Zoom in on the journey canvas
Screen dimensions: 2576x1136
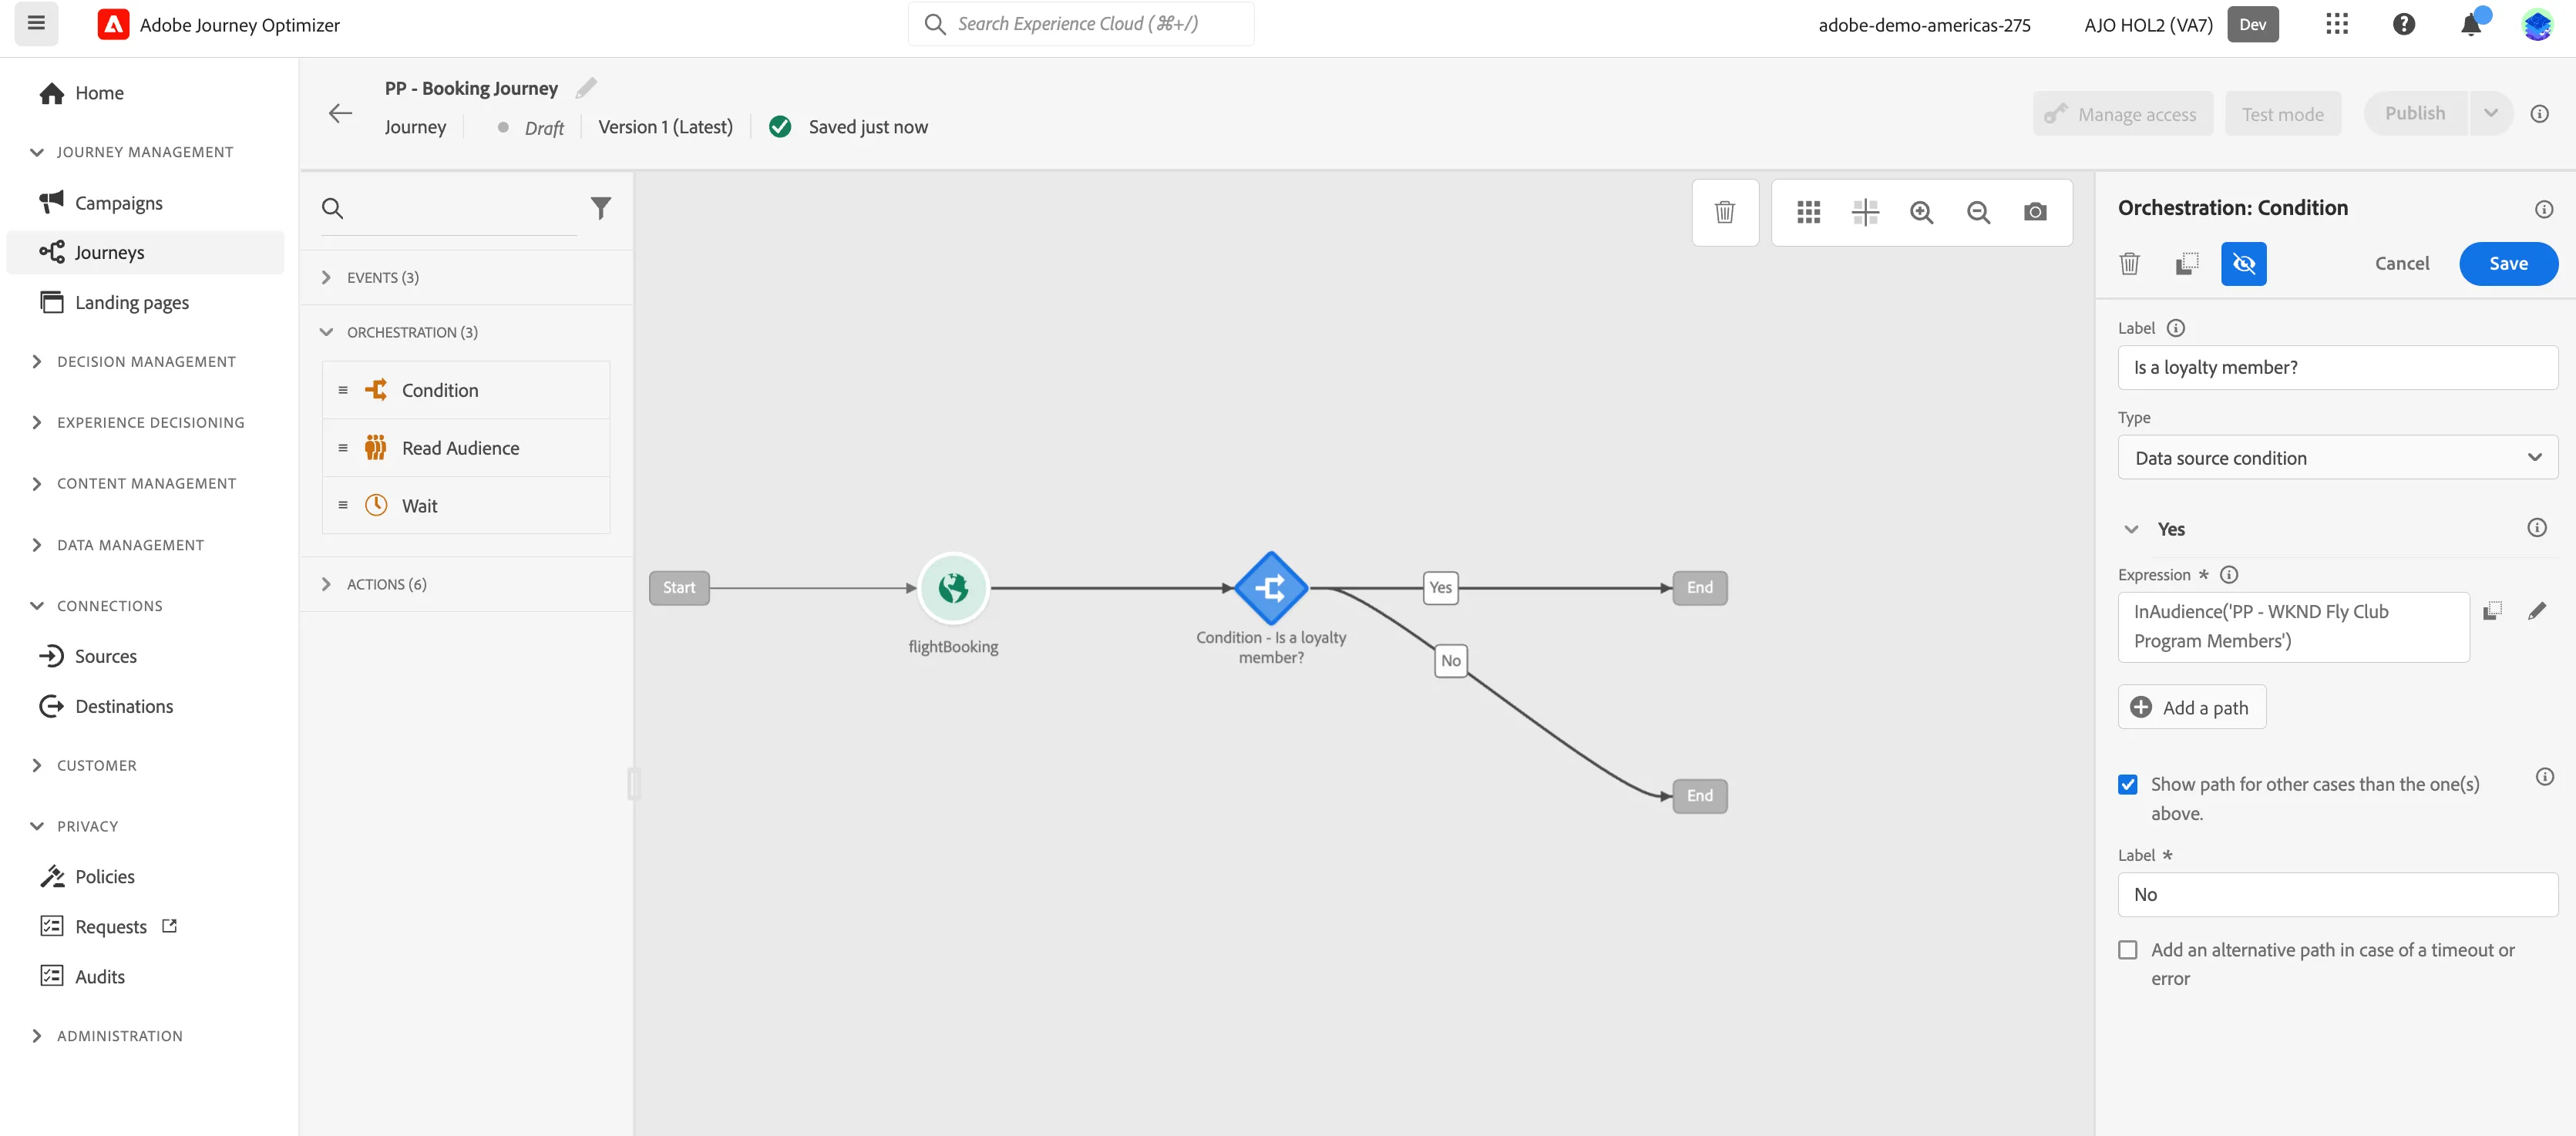(1921, 212)
